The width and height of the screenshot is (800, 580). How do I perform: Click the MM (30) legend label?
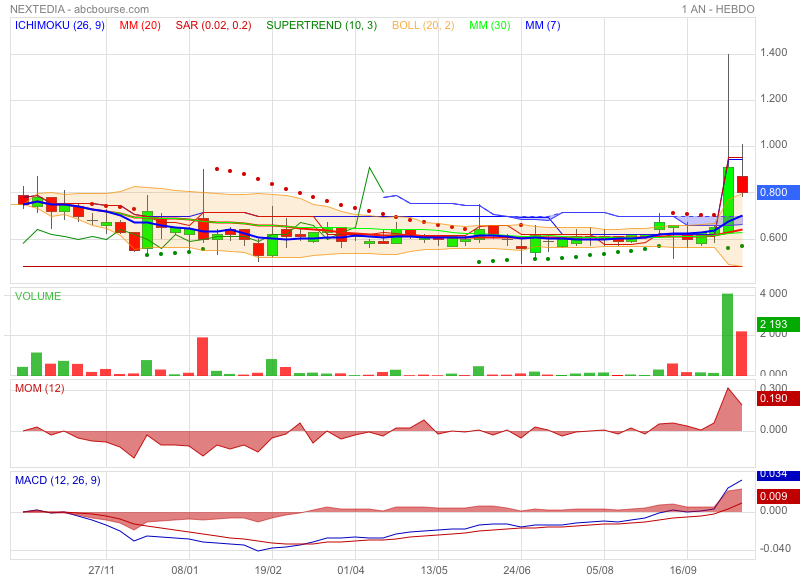coord(489,26)
